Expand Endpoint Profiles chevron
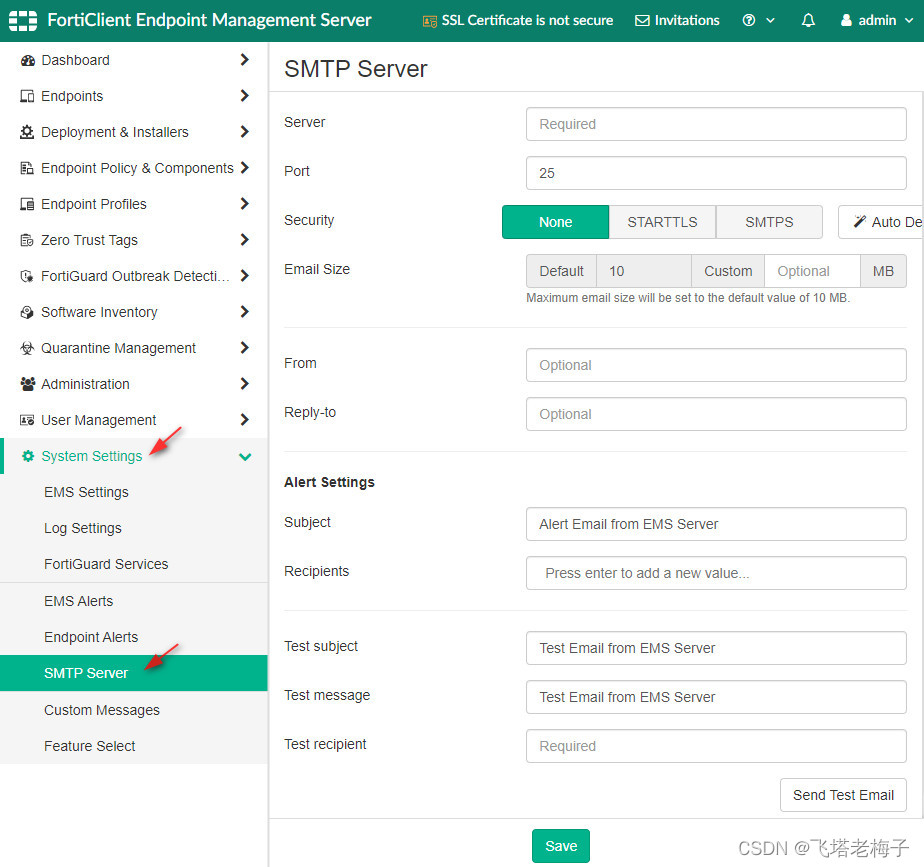 pos(245,203)
